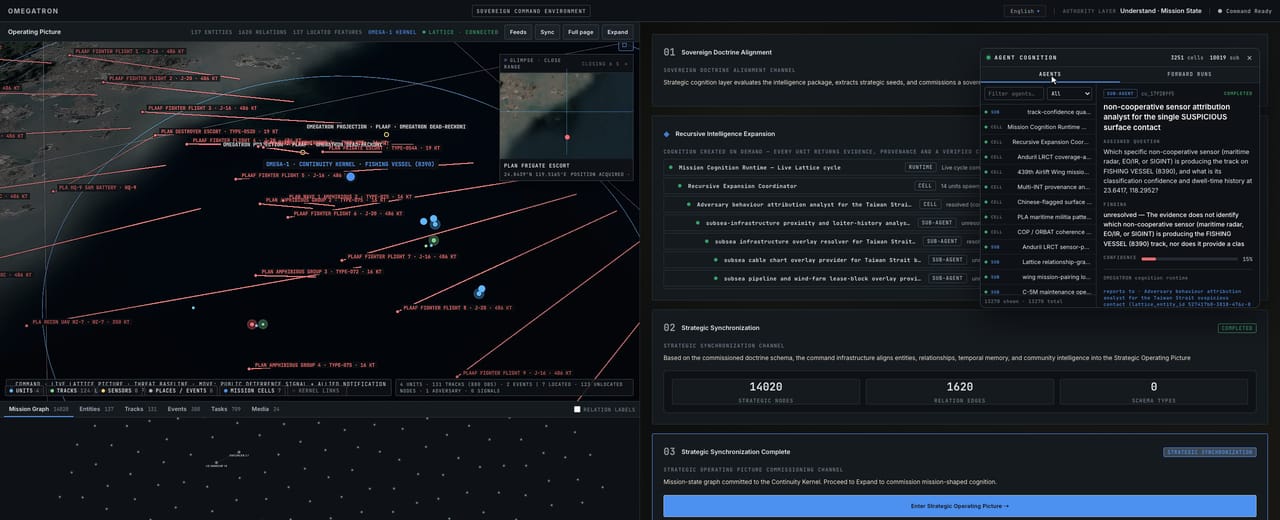The height and width of the screenshot is (520, 1280).
Task: Select C-5M maintenance ope... agent row
Action: click(x=1037, y=292)
